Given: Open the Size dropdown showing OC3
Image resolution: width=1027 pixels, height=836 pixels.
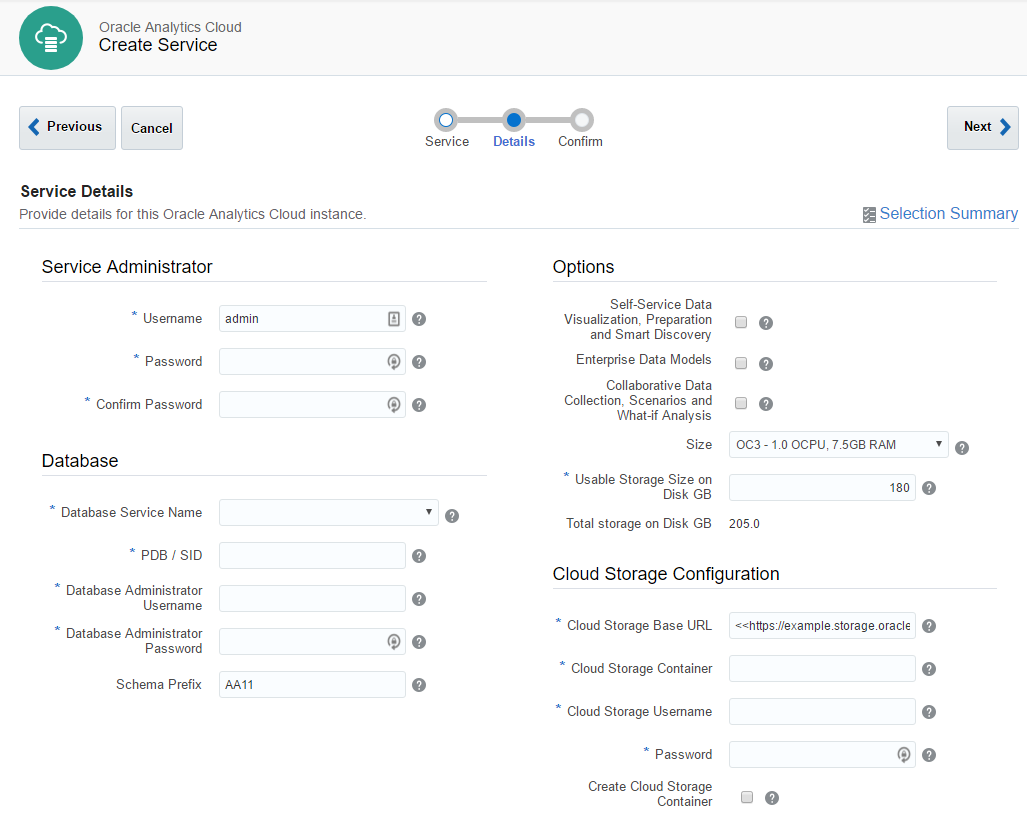Looking at the screenshot, I should click(x=838, y=445).
